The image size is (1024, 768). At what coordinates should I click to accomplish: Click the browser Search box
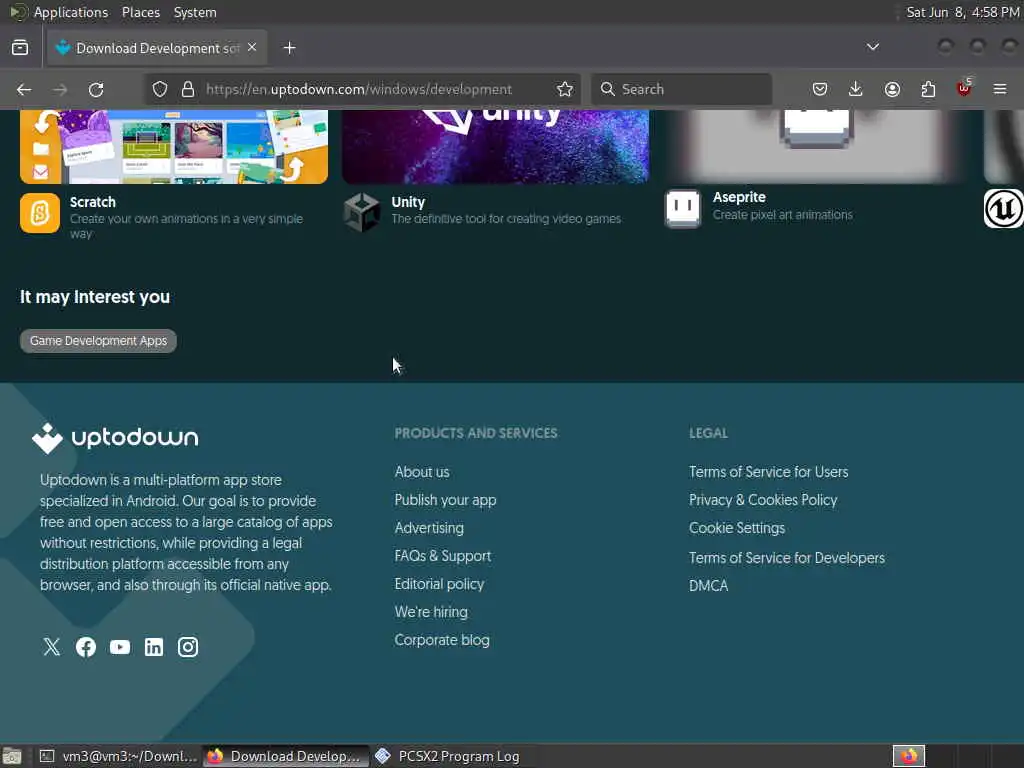click(682, 89)
